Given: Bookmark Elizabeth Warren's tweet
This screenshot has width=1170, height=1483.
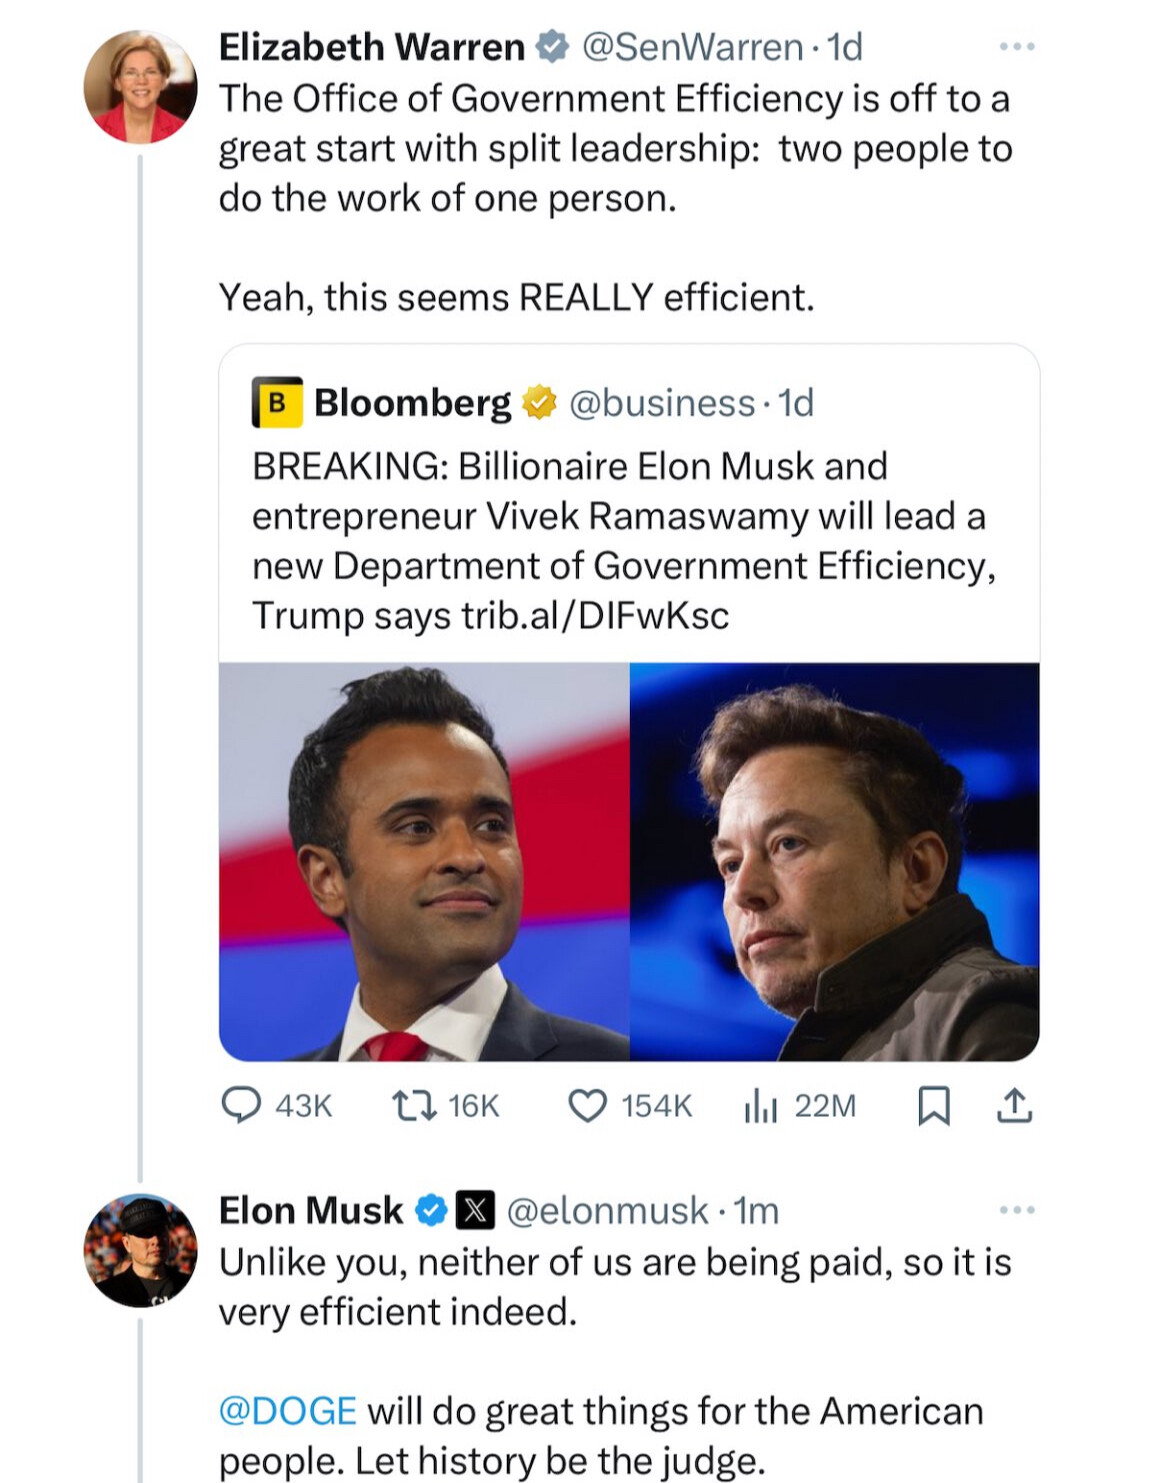Looking at the screenshot, I should pos(934,1106).
